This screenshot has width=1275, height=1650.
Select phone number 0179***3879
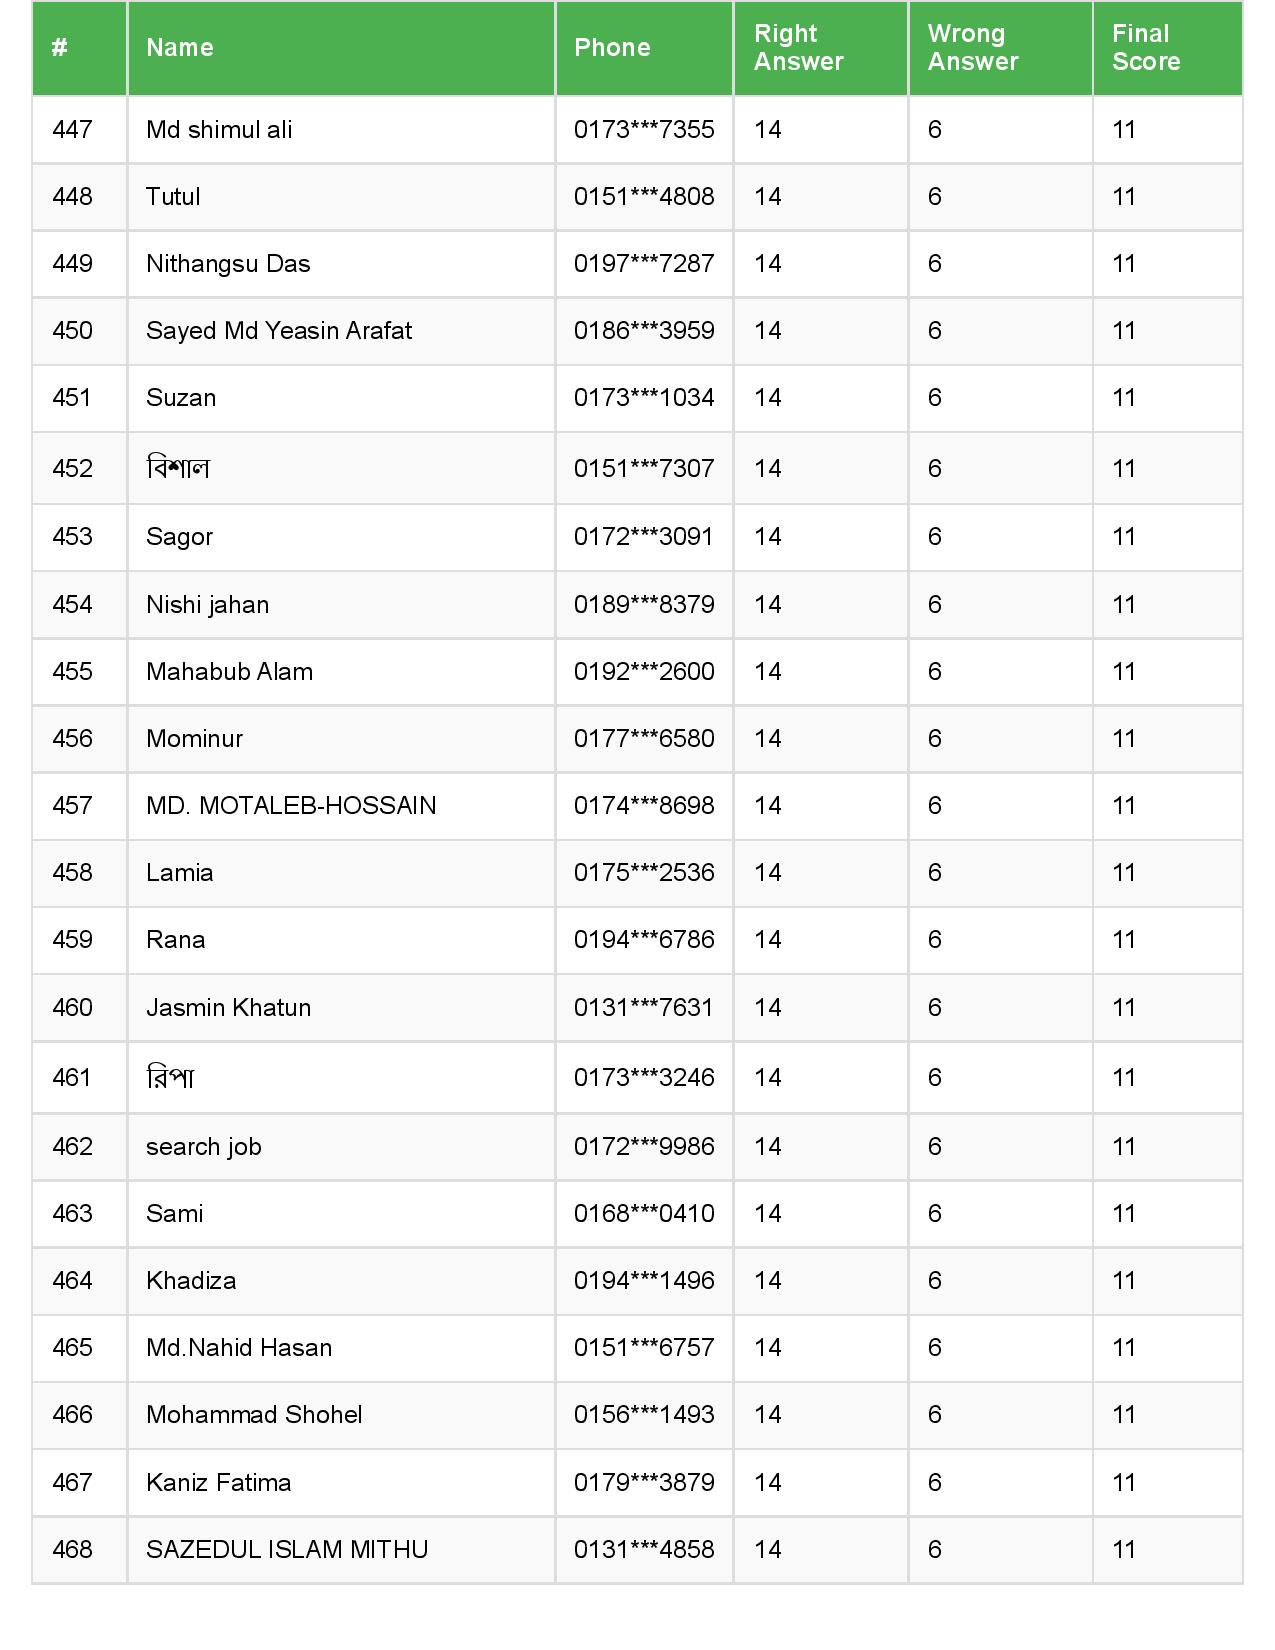tap(644, 1483)
